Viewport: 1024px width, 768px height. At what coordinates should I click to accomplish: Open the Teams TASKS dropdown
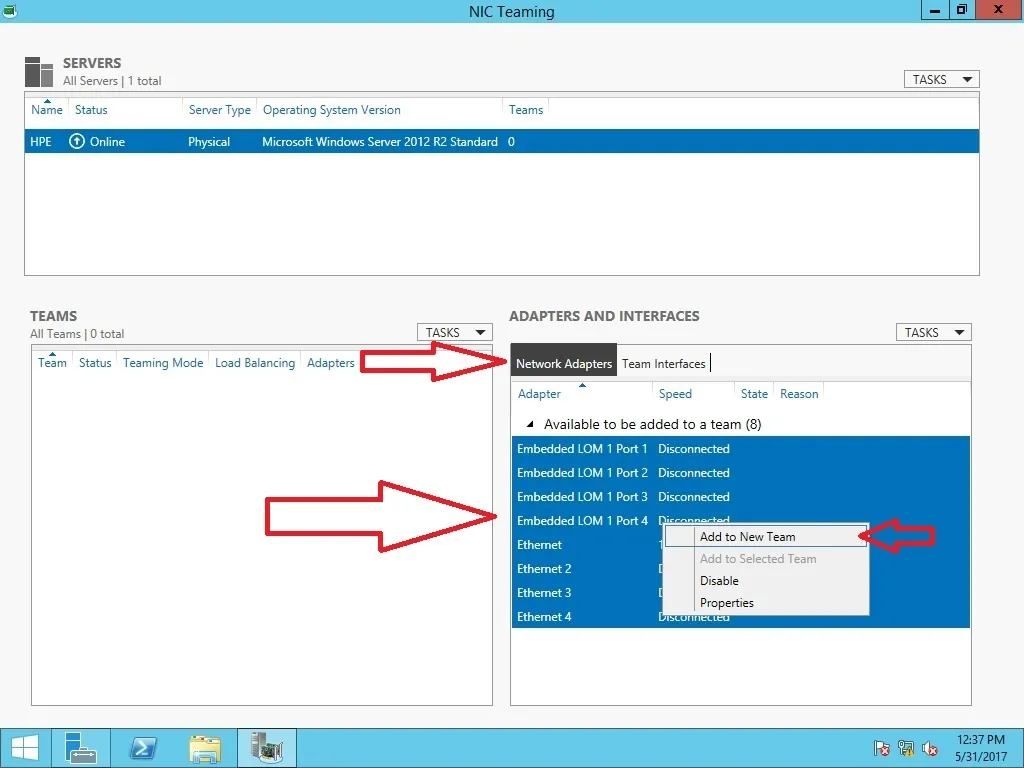coord(455,332)
